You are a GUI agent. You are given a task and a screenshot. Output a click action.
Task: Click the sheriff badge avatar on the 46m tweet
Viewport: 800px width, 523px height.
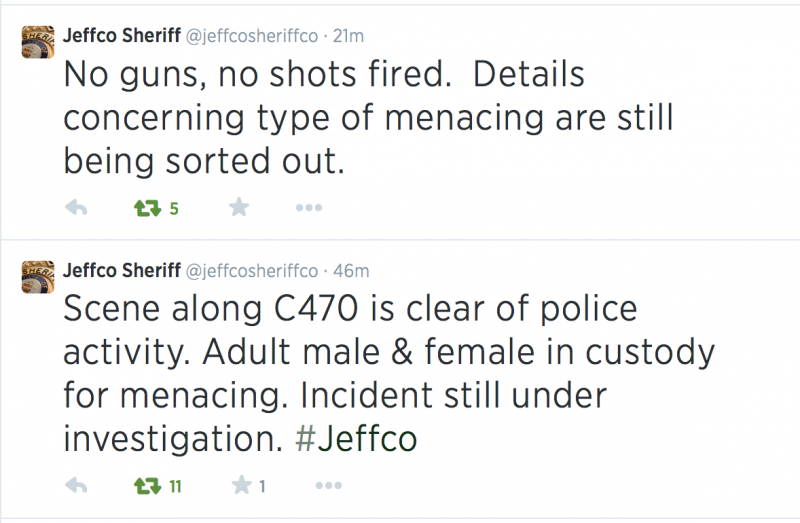tap(38, 277)
